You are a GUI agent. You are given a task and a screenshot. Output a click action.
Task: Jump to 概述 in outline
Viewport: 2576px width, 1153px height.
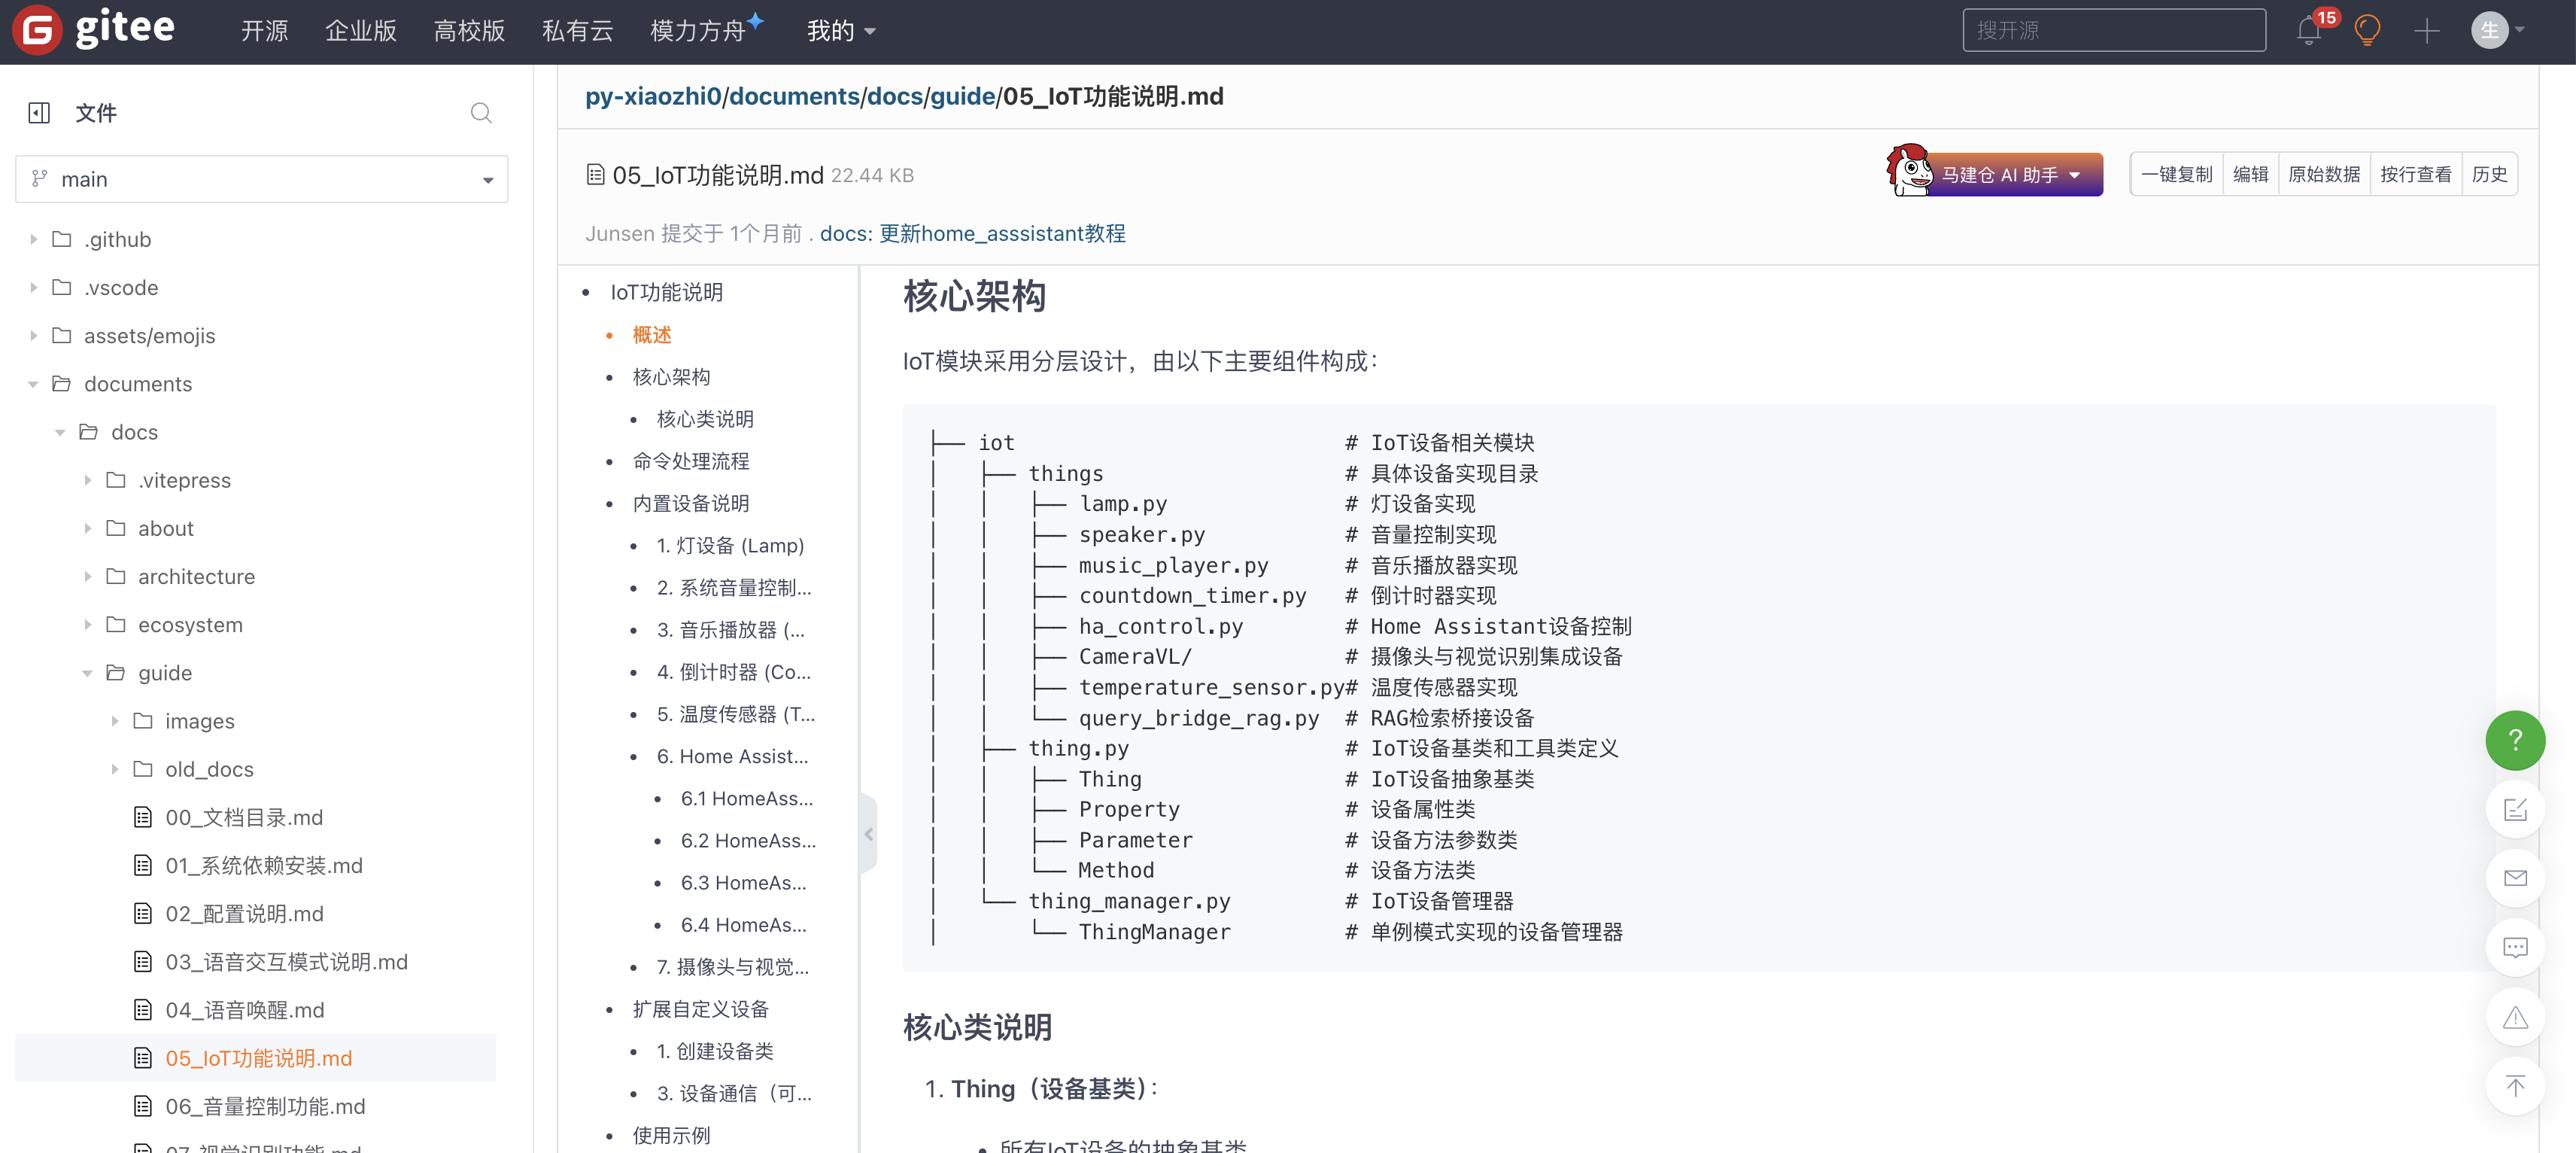651,335
